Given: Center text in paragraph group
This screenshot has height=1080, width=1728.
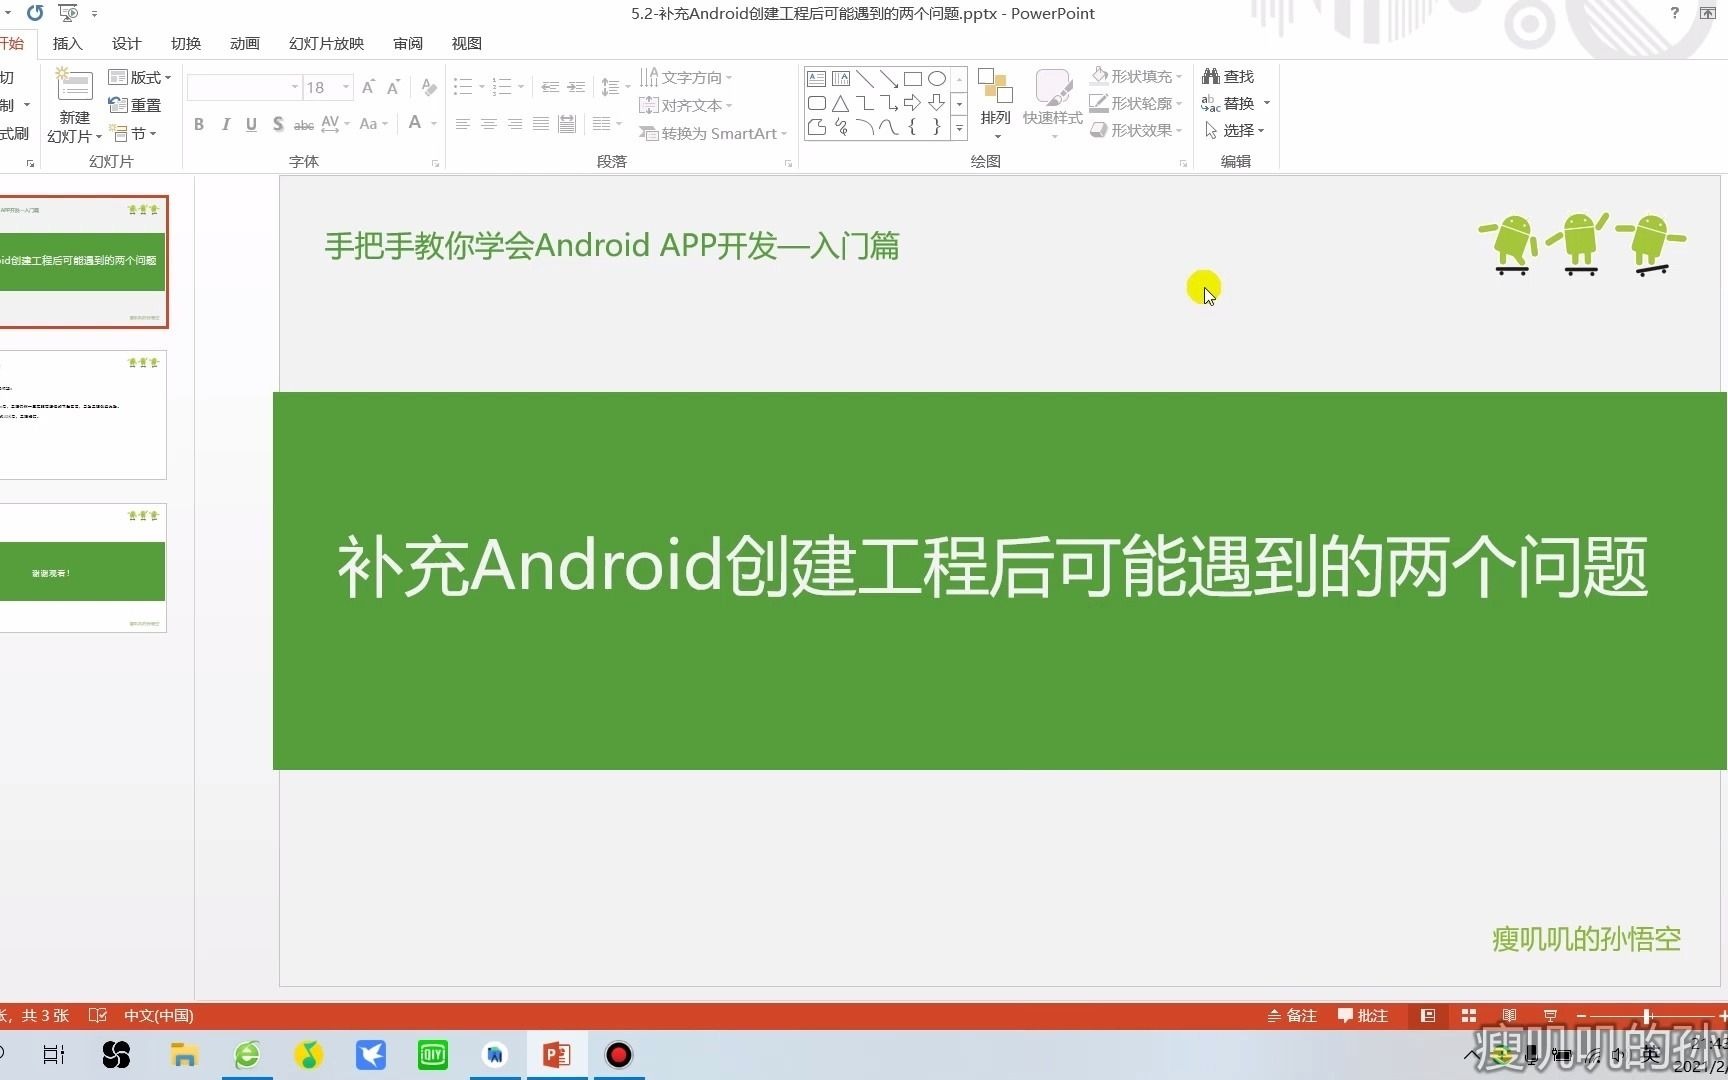Looking at the screenshot, I should tap(488, 124).
